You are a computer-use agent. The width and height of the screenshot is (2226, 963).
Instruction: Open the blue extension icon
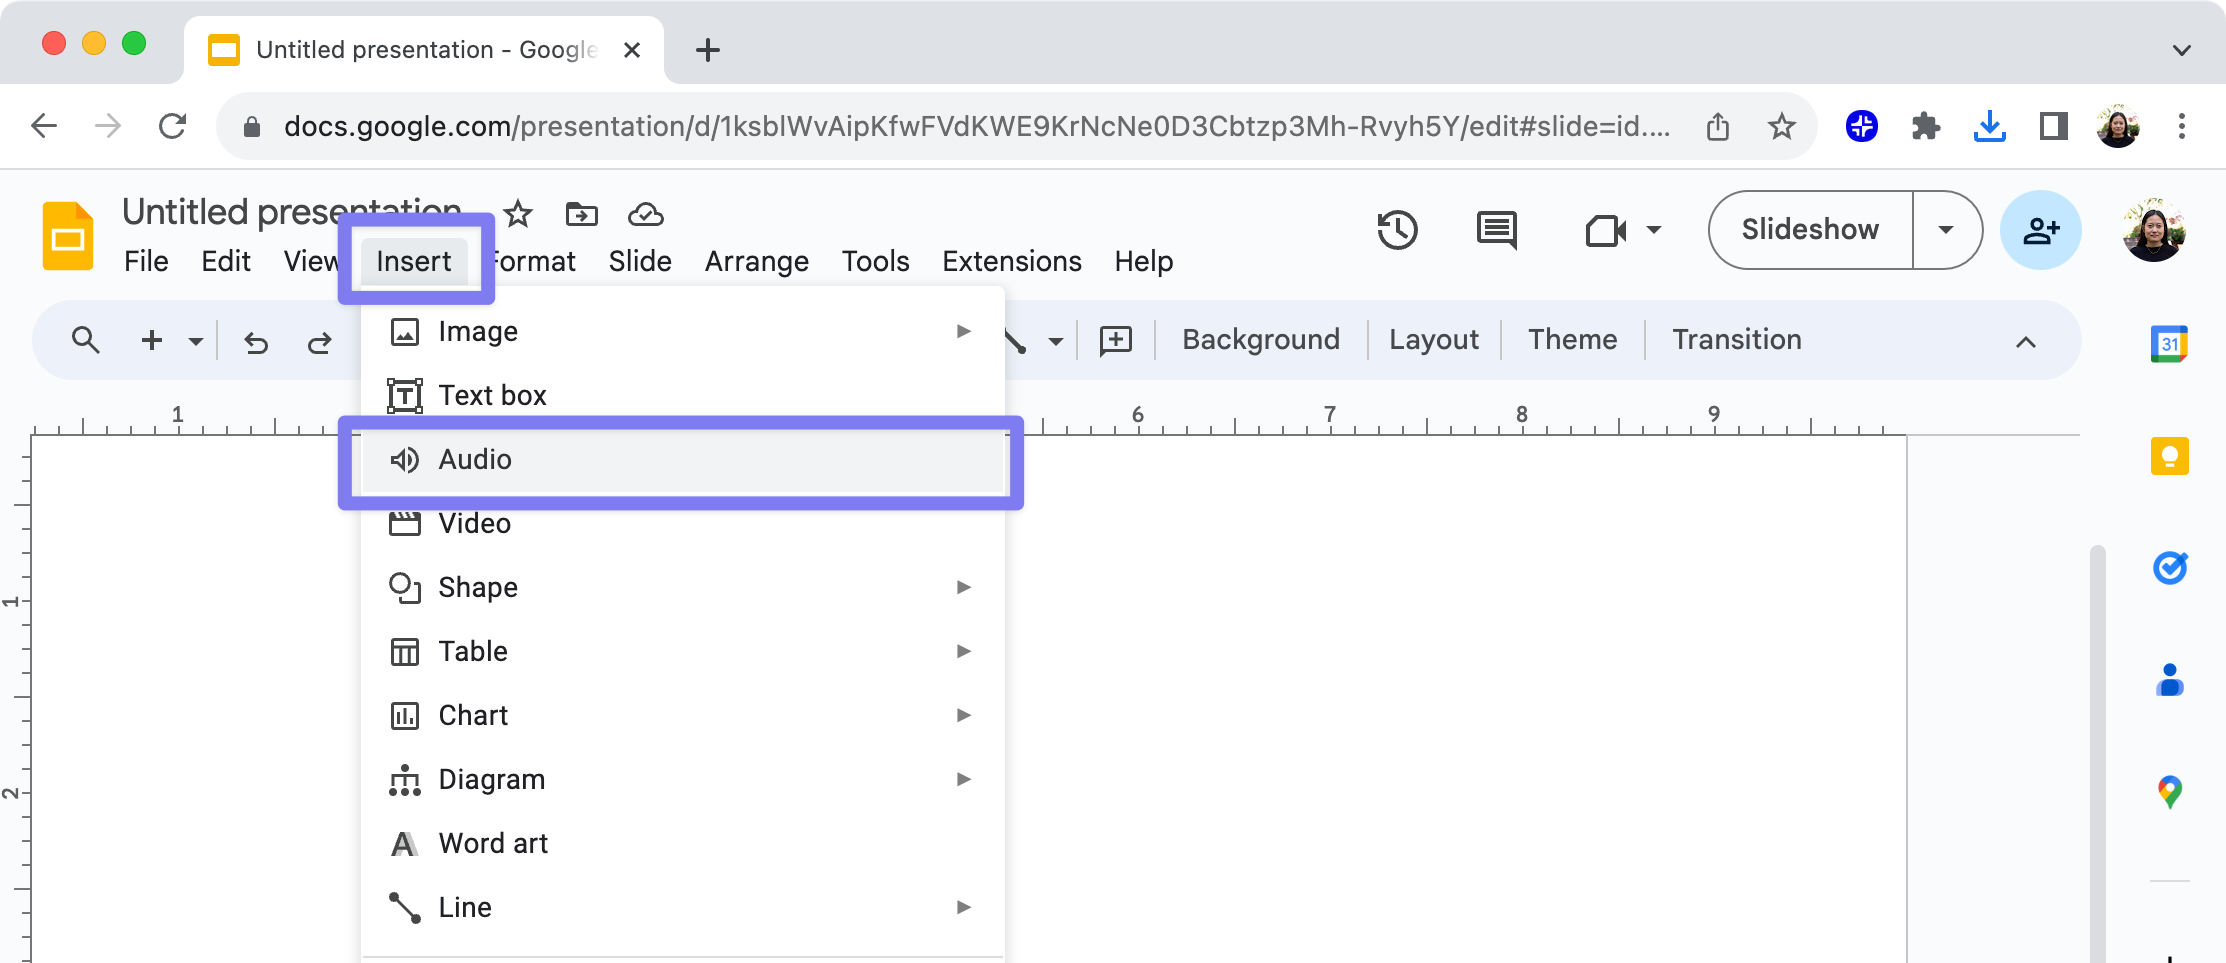tap(1861, 126)
